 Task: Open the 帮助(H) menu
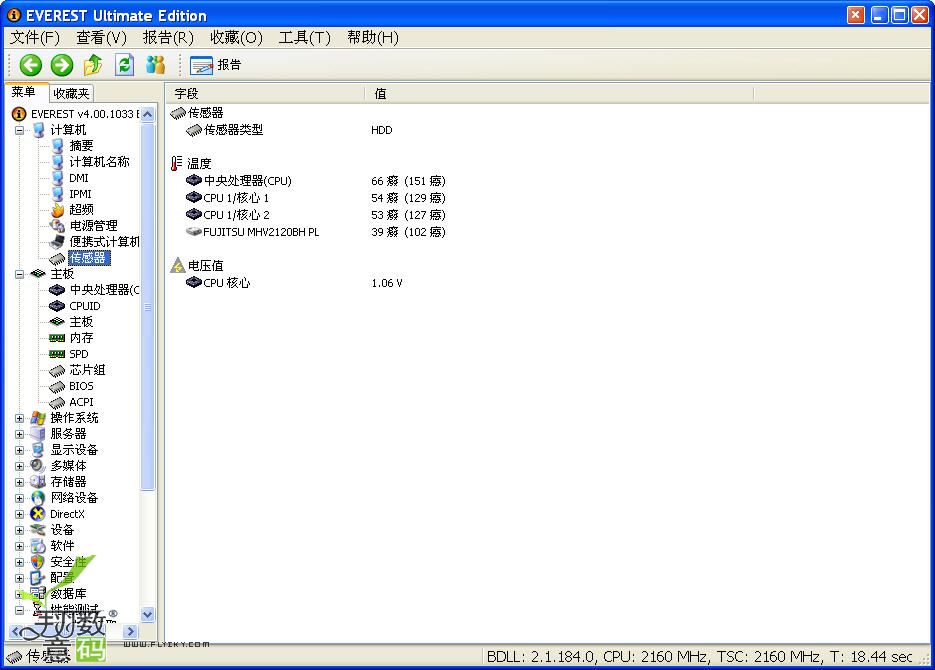pyautogui.click(x=373, y=38)
